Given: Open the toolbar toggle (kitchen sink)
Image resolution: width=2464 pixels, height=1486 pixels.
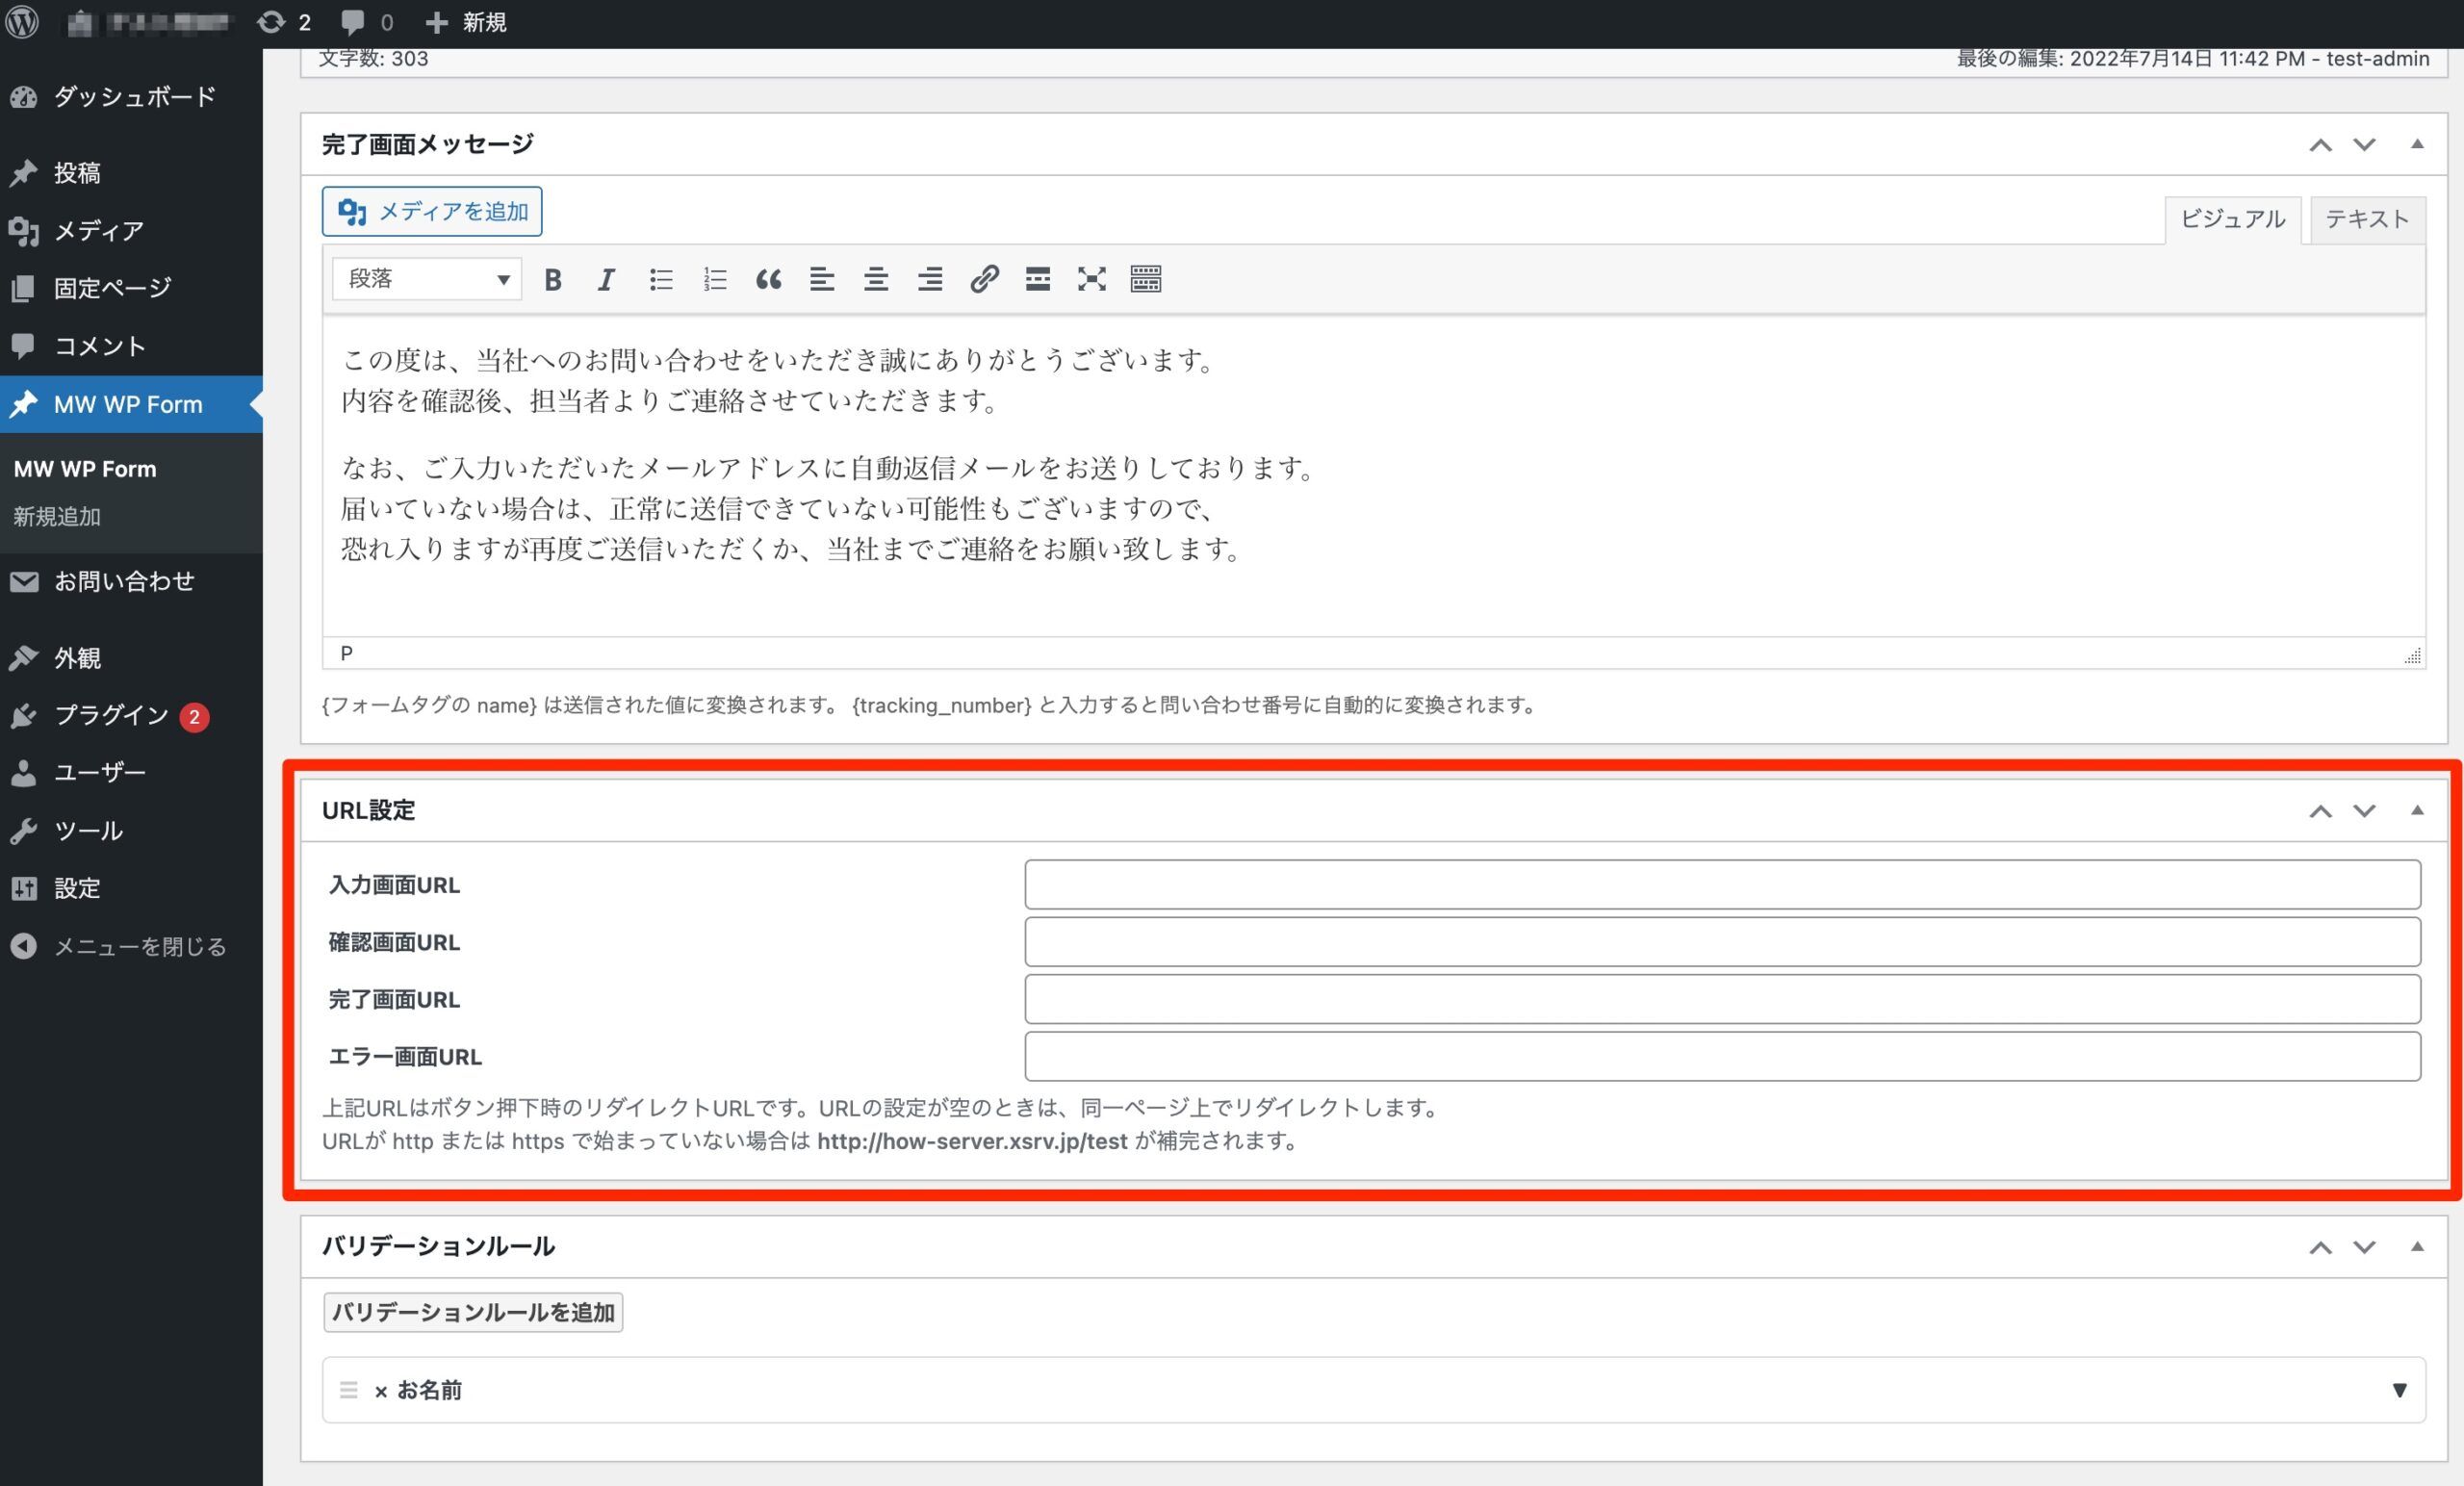Looking at the screenshot, I should click(1146, 280).
